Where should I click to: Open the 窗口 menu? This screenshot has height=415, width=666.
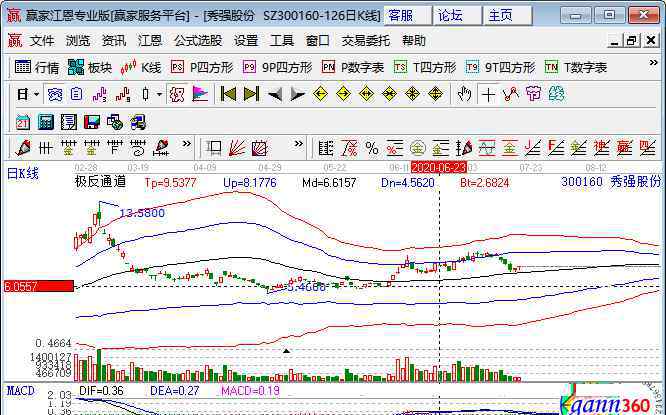coord(318,41)
